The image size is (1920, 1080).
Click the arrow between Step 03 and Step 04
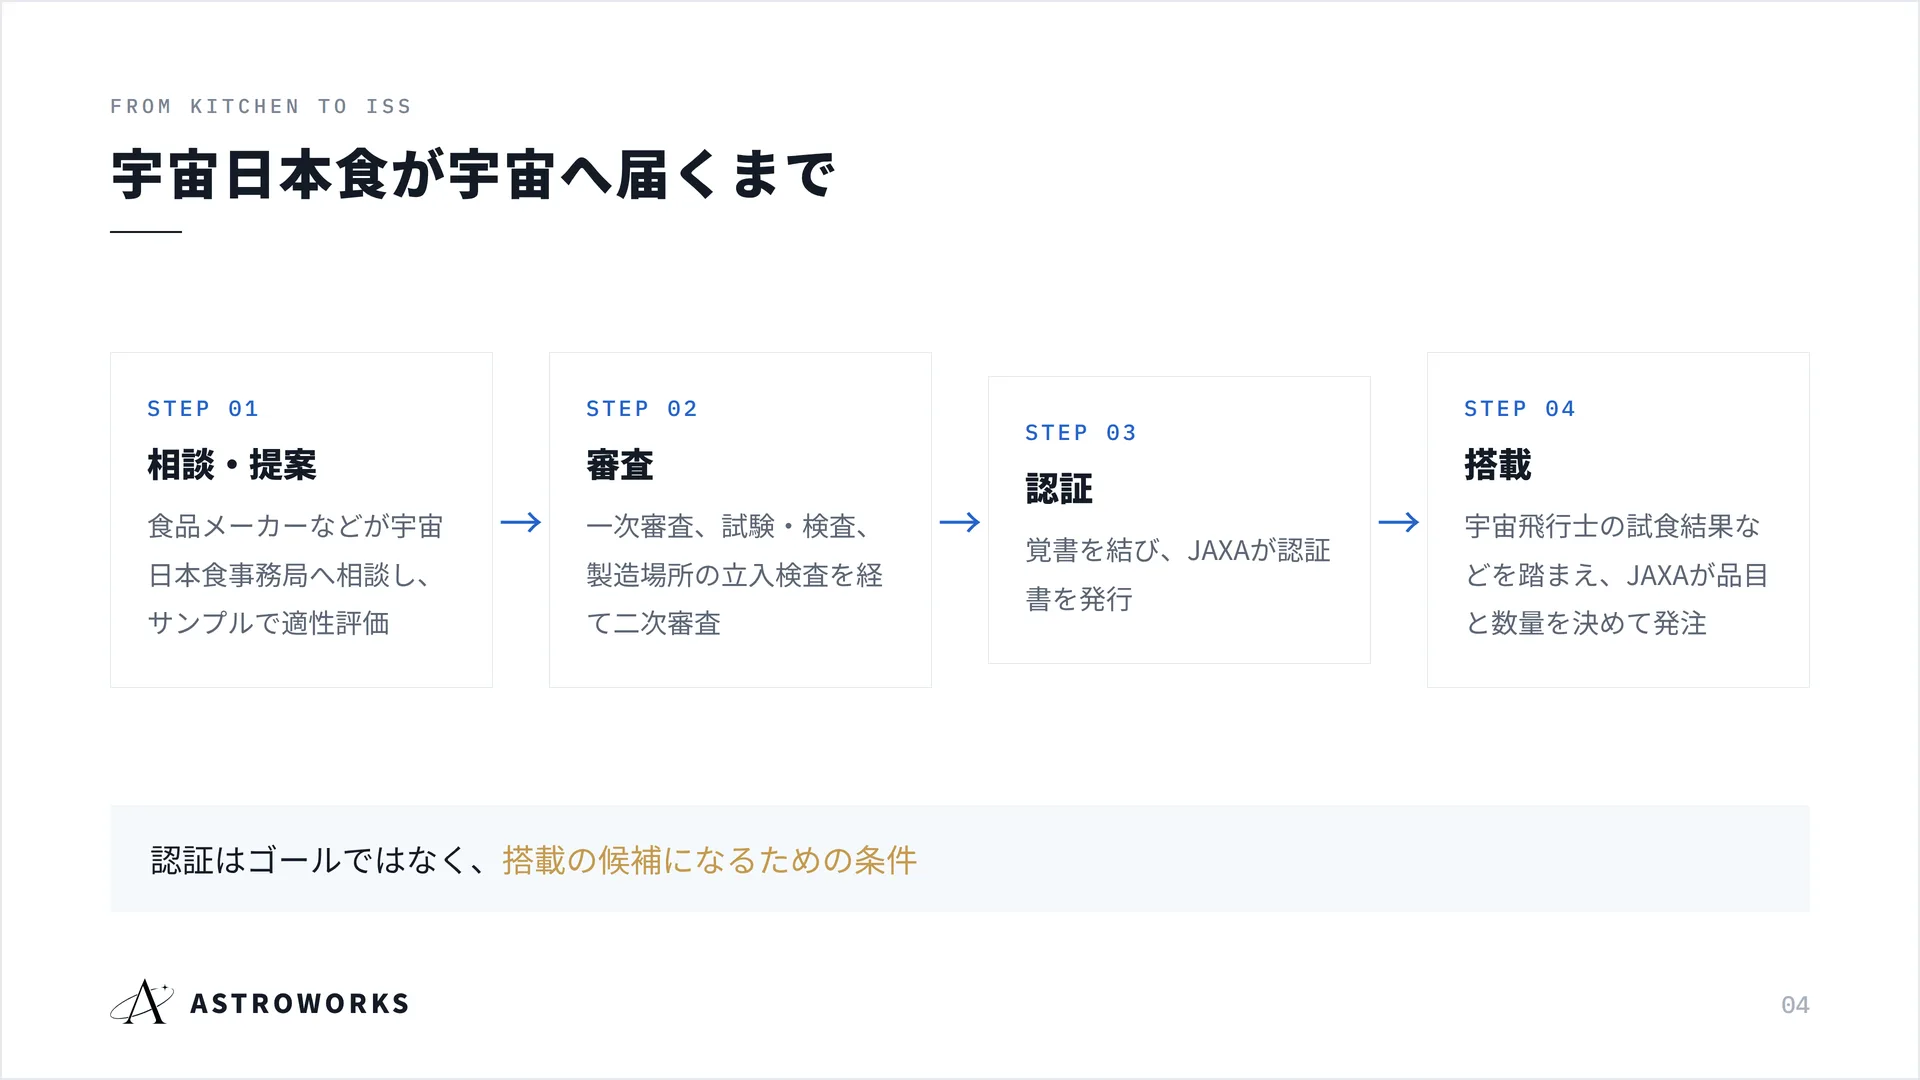click(1399, 522)
